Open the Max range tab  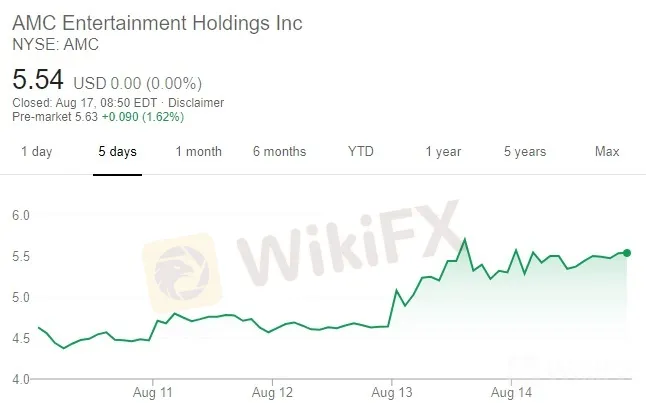607,152
